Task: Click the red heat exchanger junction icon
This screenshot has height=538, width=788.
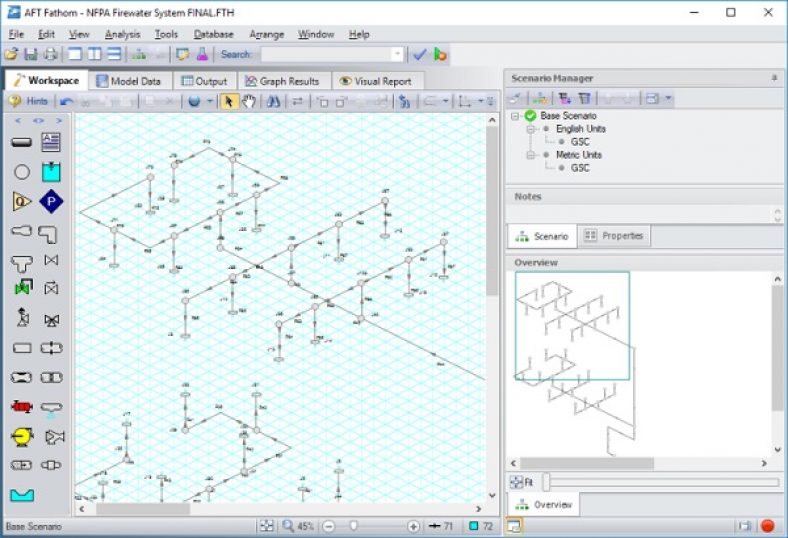Action: click(22, 407)
